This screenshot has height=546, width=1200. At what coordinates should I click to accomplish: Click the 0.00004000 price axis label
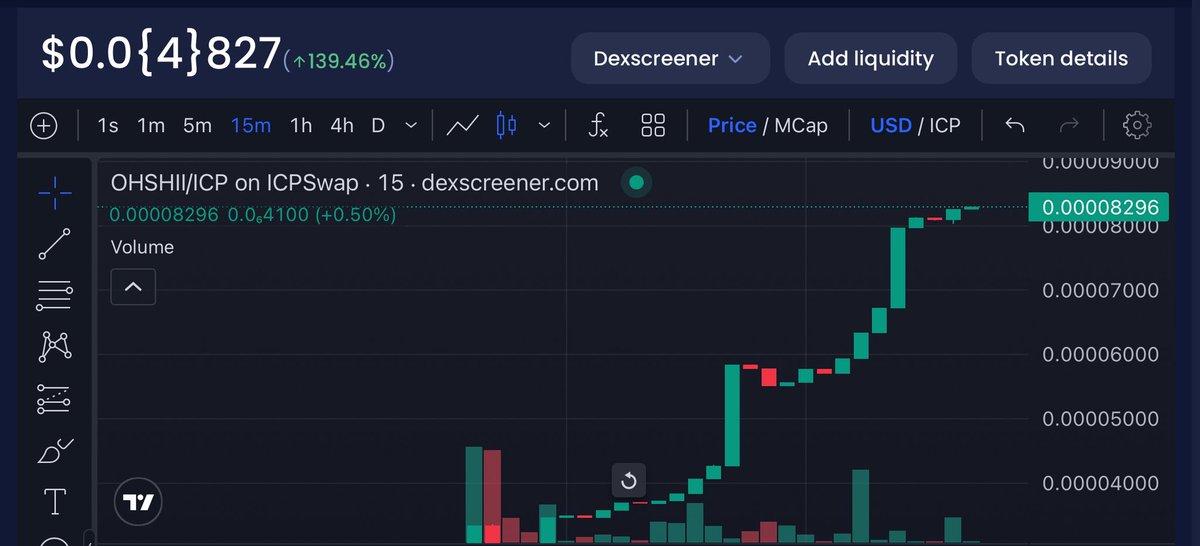coord(1100,483)
